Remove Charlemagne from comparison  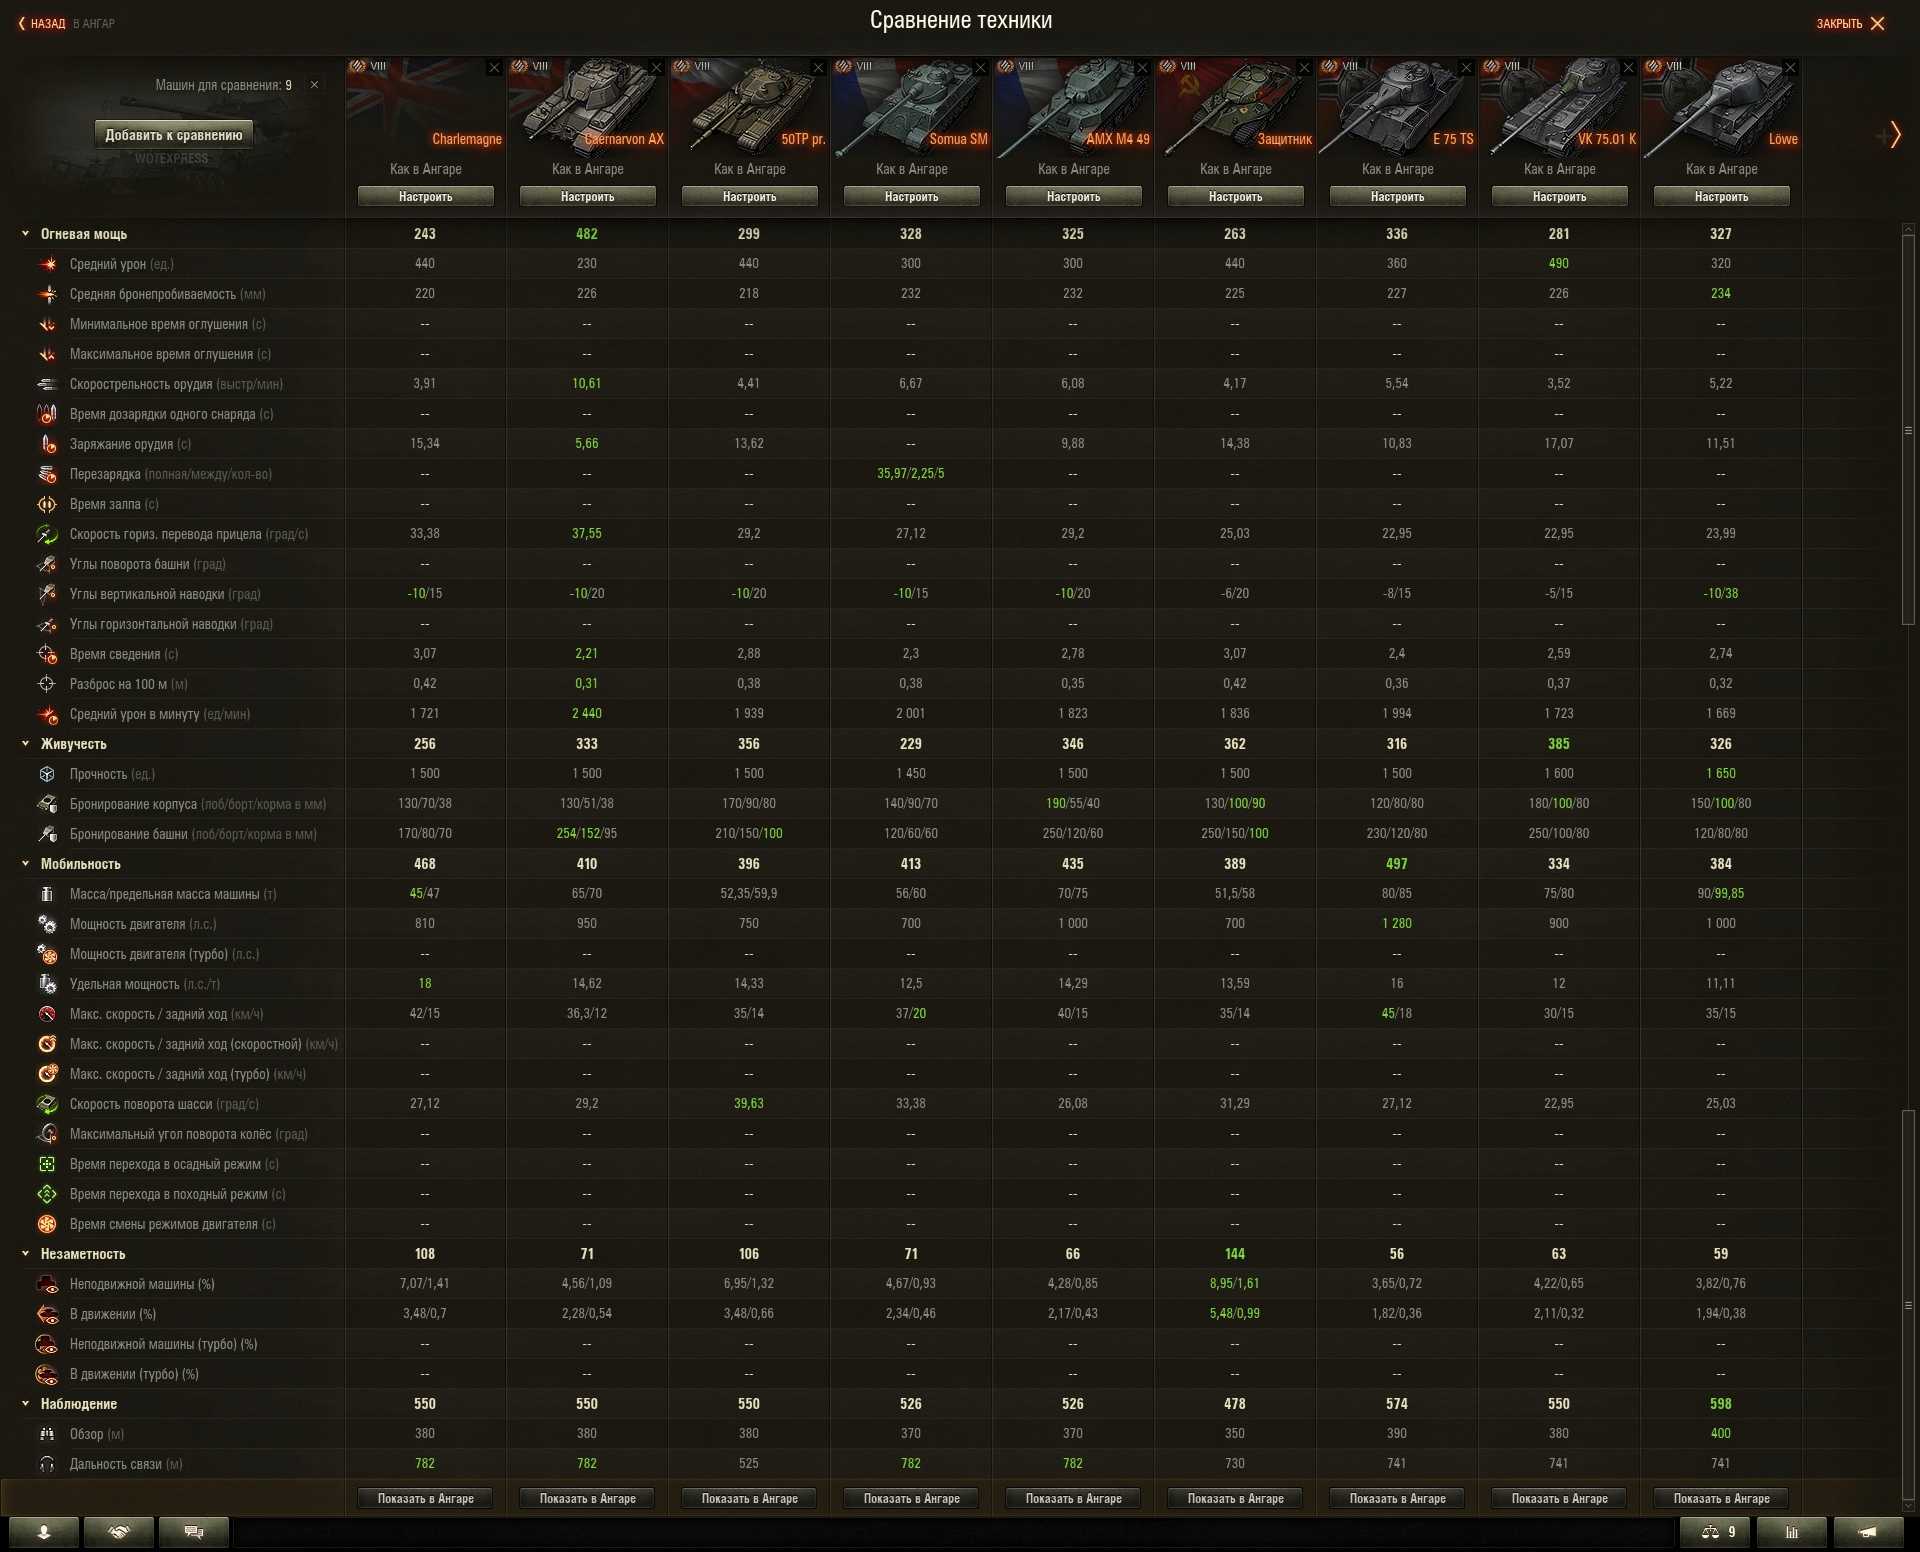pyautogui.click(x=494, y=68)
